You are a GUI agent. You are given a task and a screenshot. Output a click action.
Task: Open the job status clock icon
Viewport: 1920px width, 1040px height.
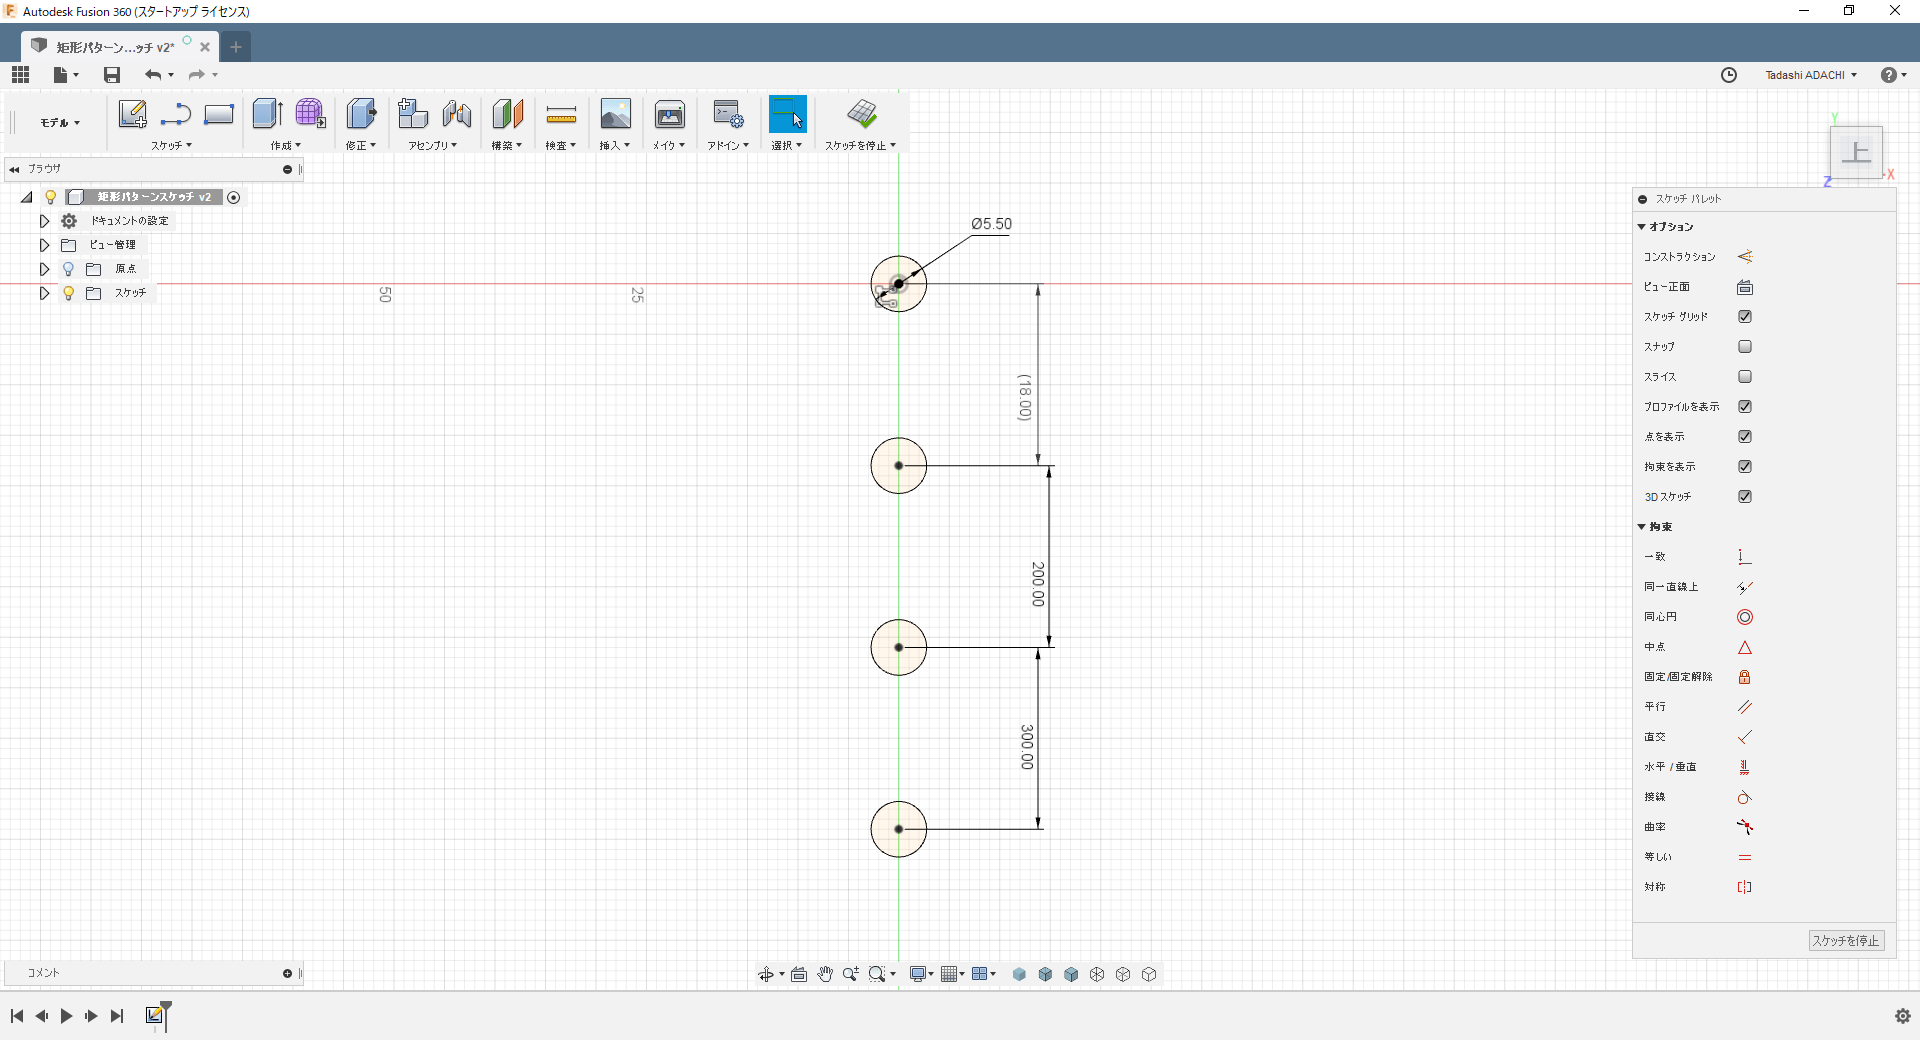[x=1729, y=75]
